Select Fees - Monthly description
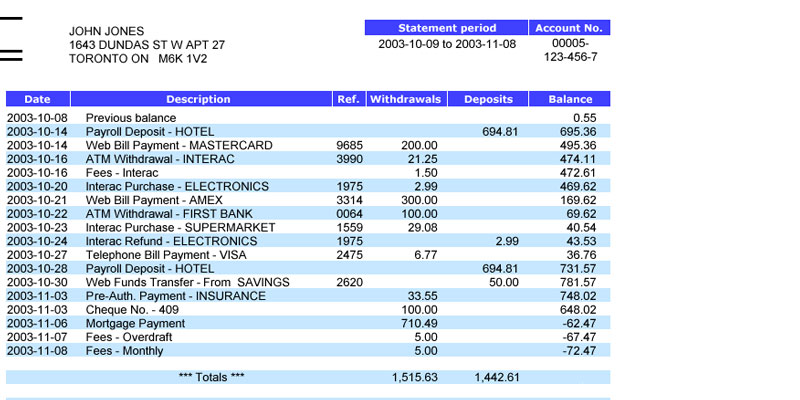Viewport: 800px width, 400px height. pyautogui.click(x=124, y=351)
